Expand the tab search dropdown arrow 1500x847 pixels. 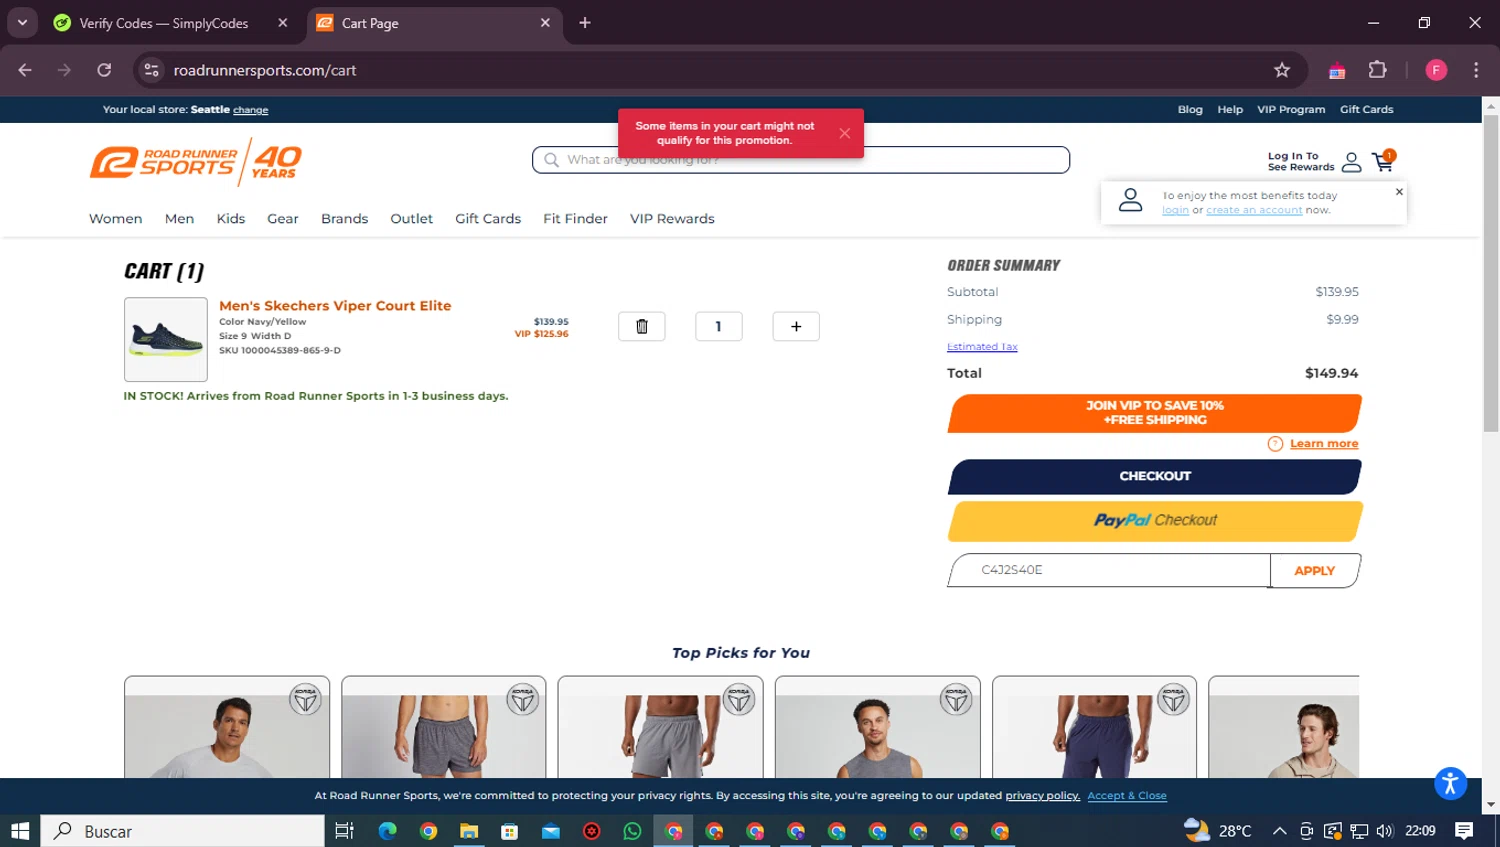point(22,22)
